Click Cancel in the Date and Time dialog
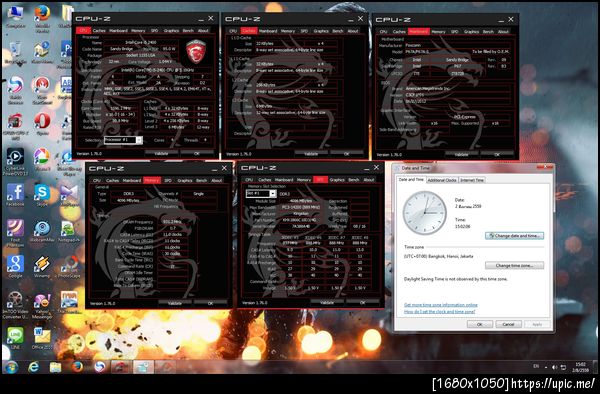 [509, 324]
